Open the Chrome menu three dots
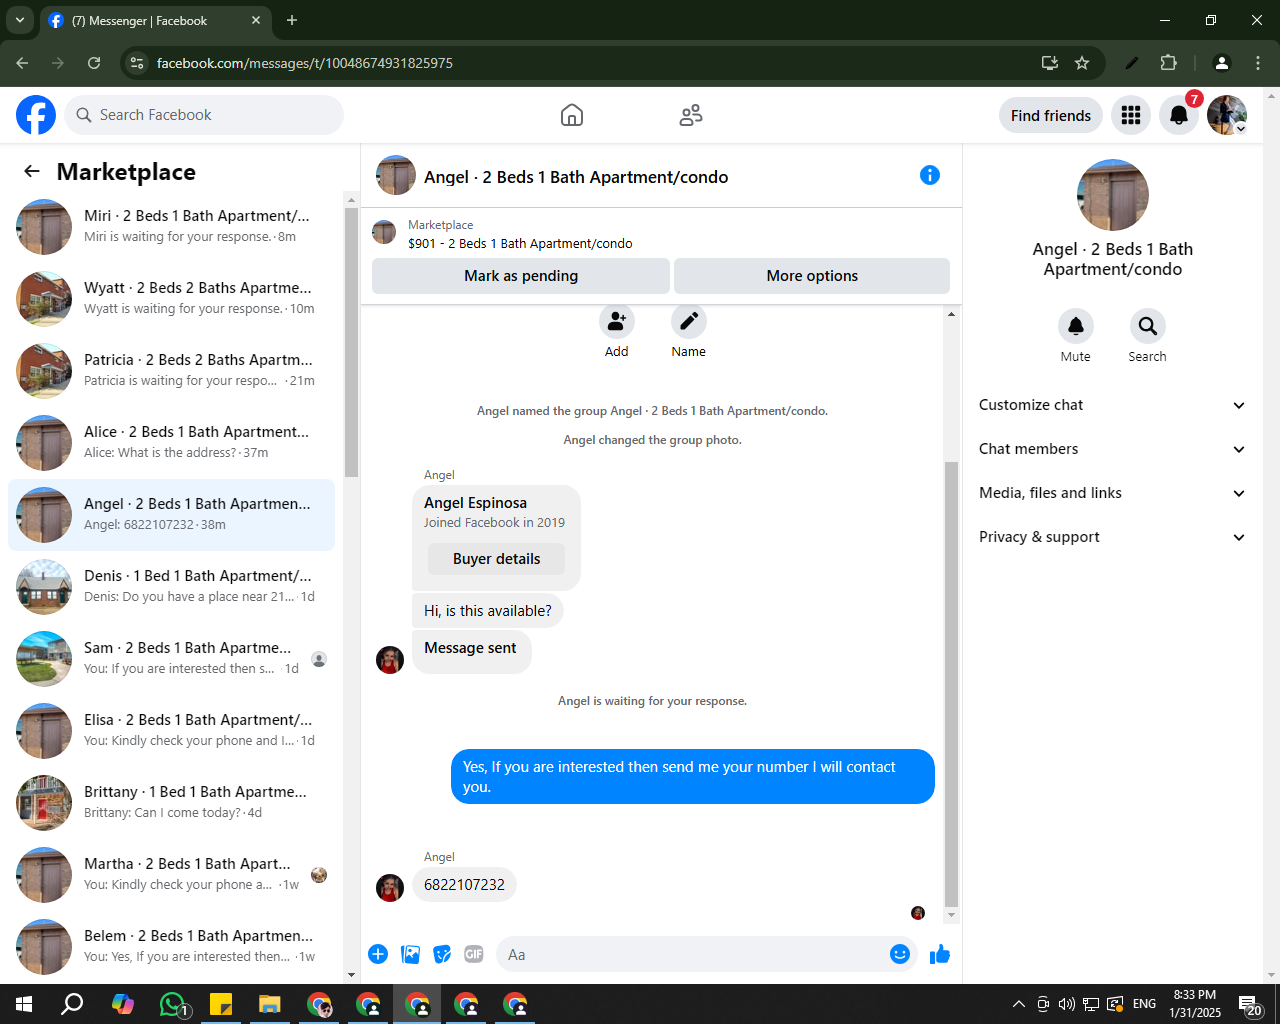This screenshot has width=1280, height=1024. [x=1259, y=63]
